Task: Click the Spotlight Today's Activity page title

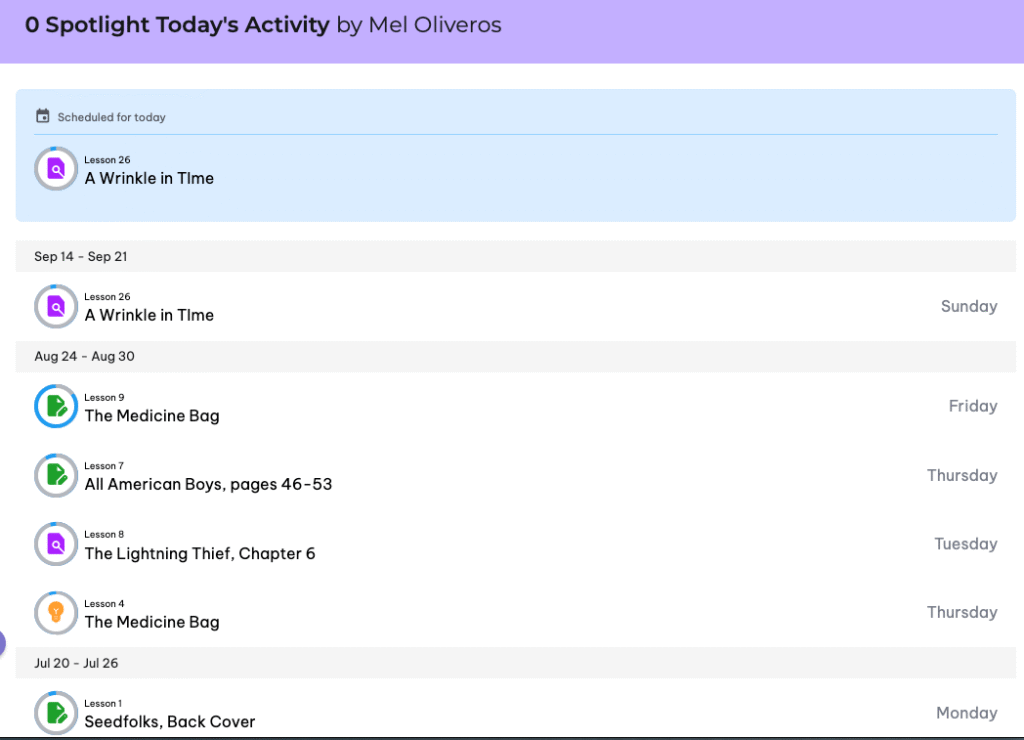Action: click(177, 25)
